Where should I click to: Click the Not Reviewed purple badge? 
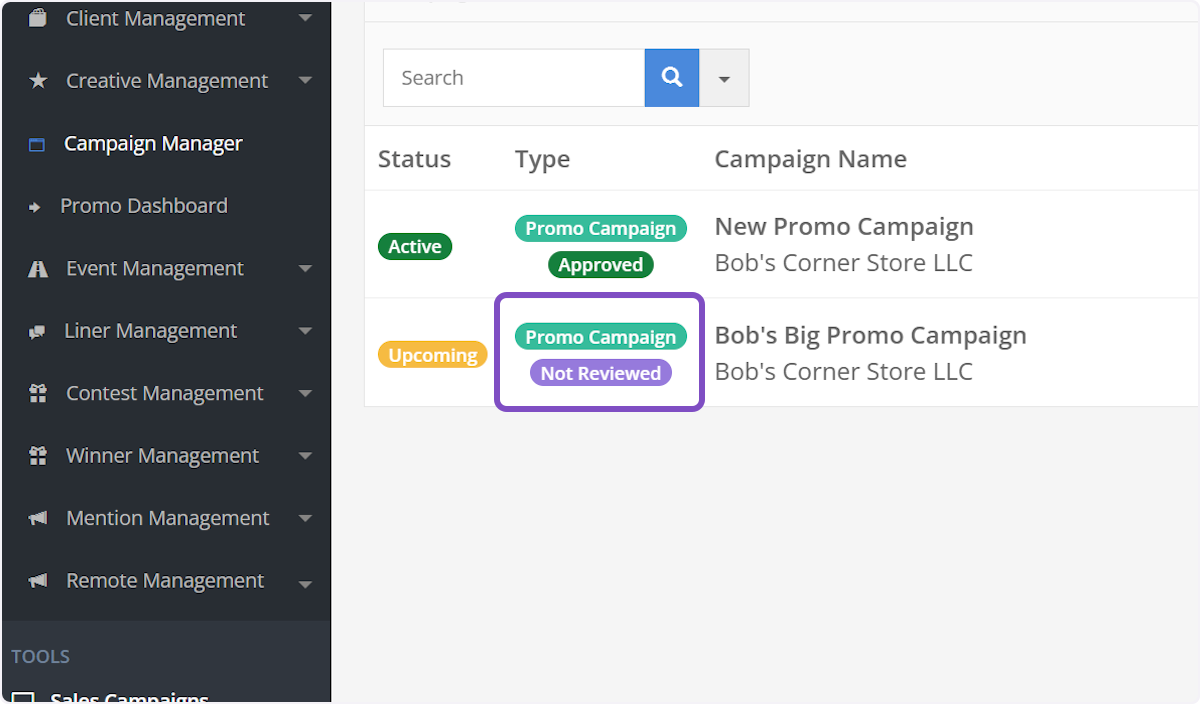[600, 373]
